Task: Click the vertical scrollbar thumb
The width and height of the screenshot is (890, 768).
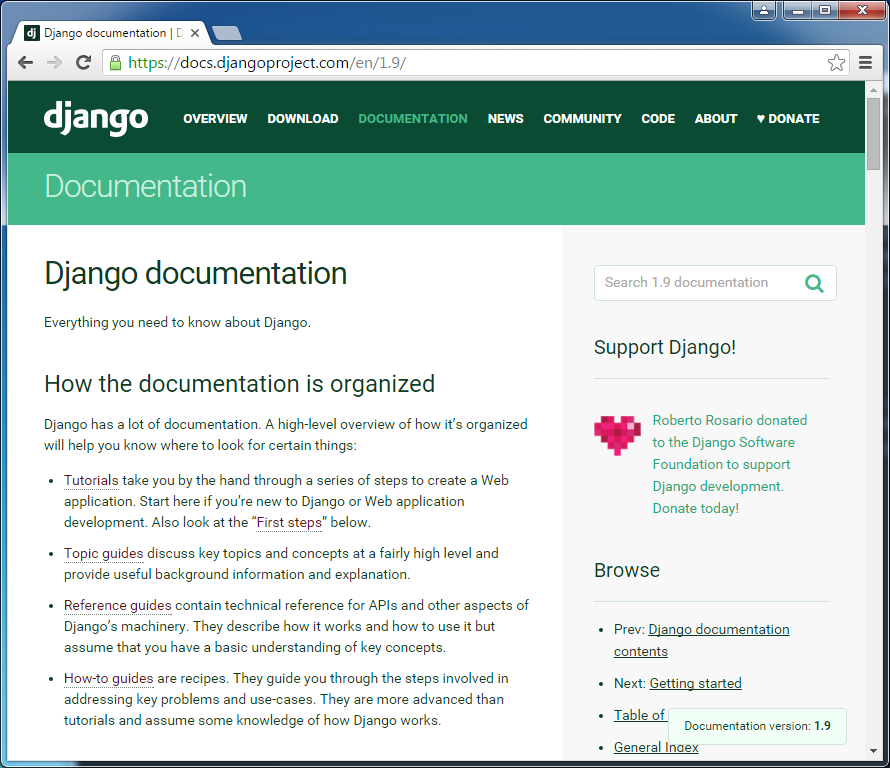Action: [x=873, y=133]
